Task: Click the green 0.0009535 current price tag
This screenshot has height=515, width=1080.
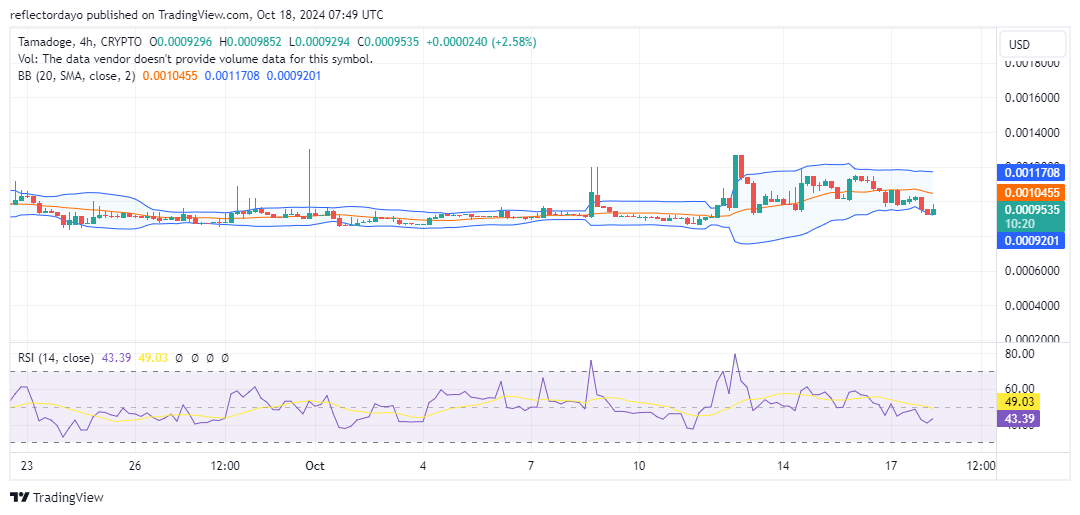Action: tap(1031, 216)
